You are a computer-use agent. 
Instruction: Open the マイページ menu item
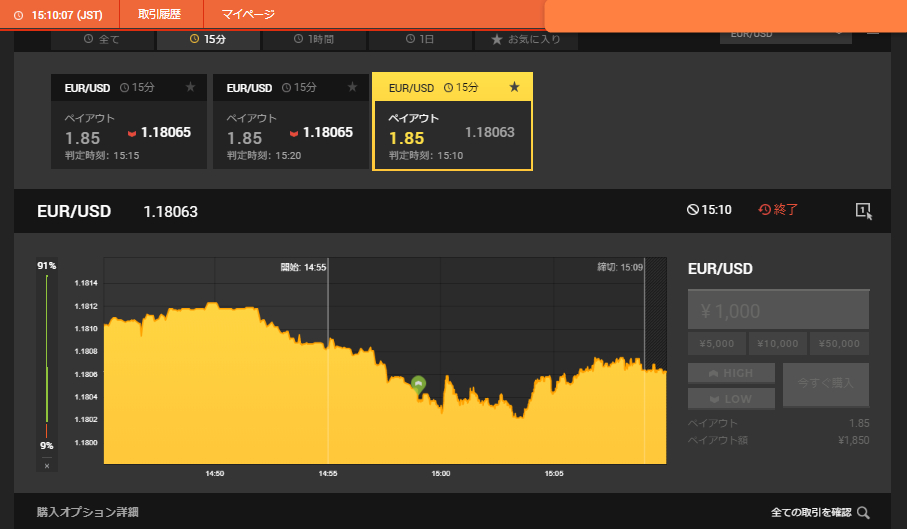tap(248, 14)
